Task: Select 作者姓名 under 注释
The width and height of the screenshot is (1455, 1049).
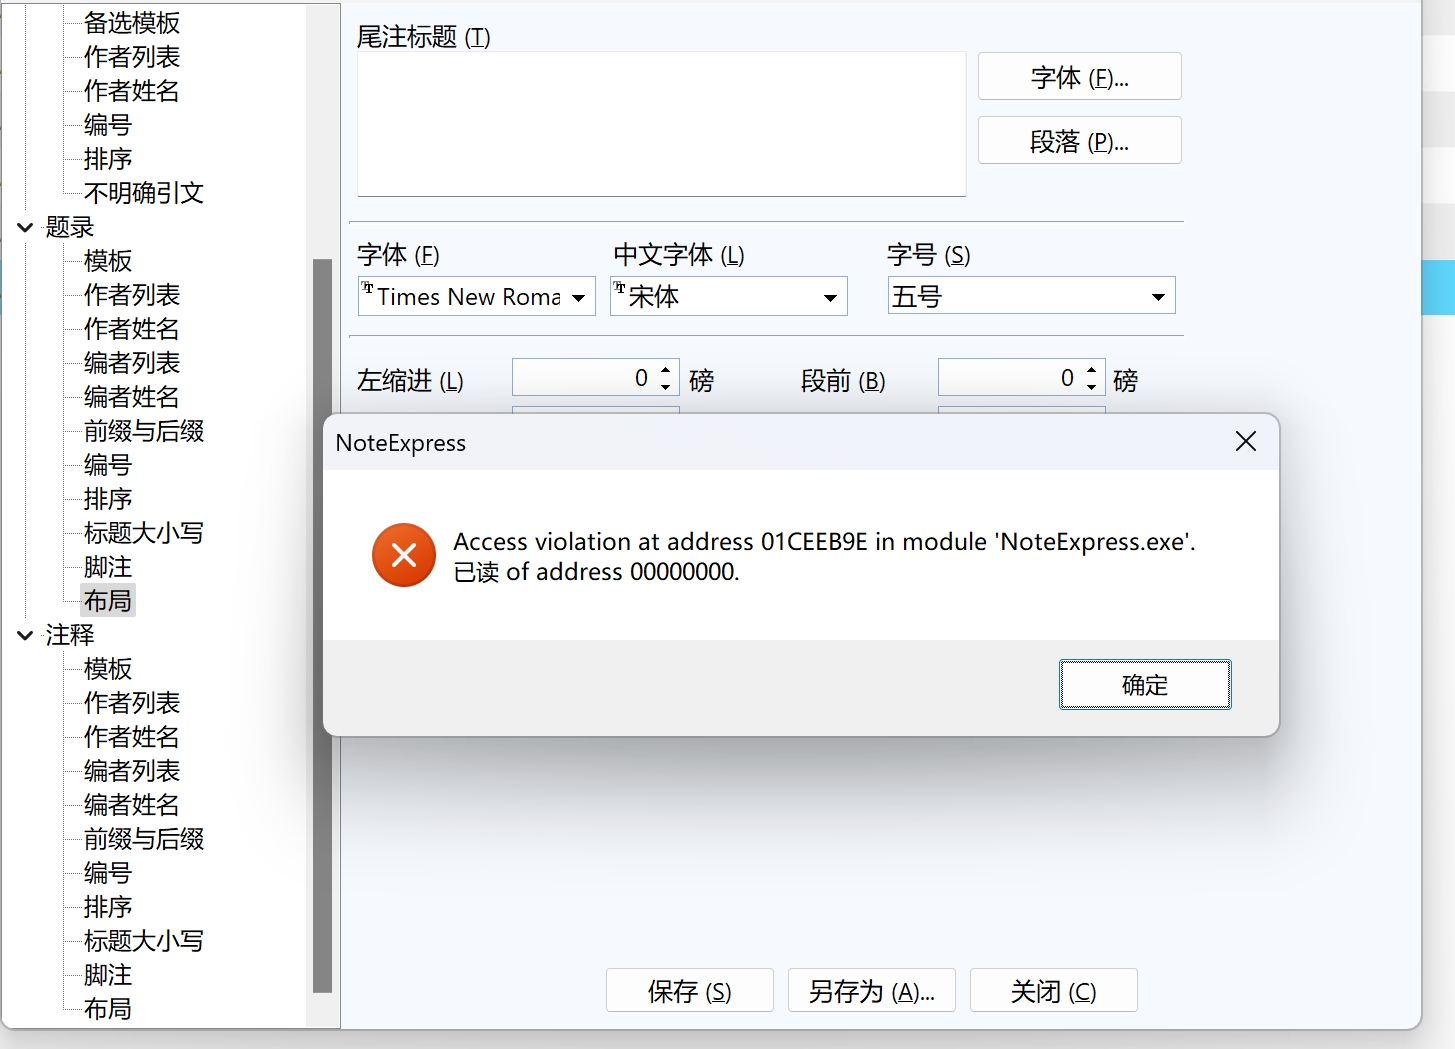Action: 132,737
